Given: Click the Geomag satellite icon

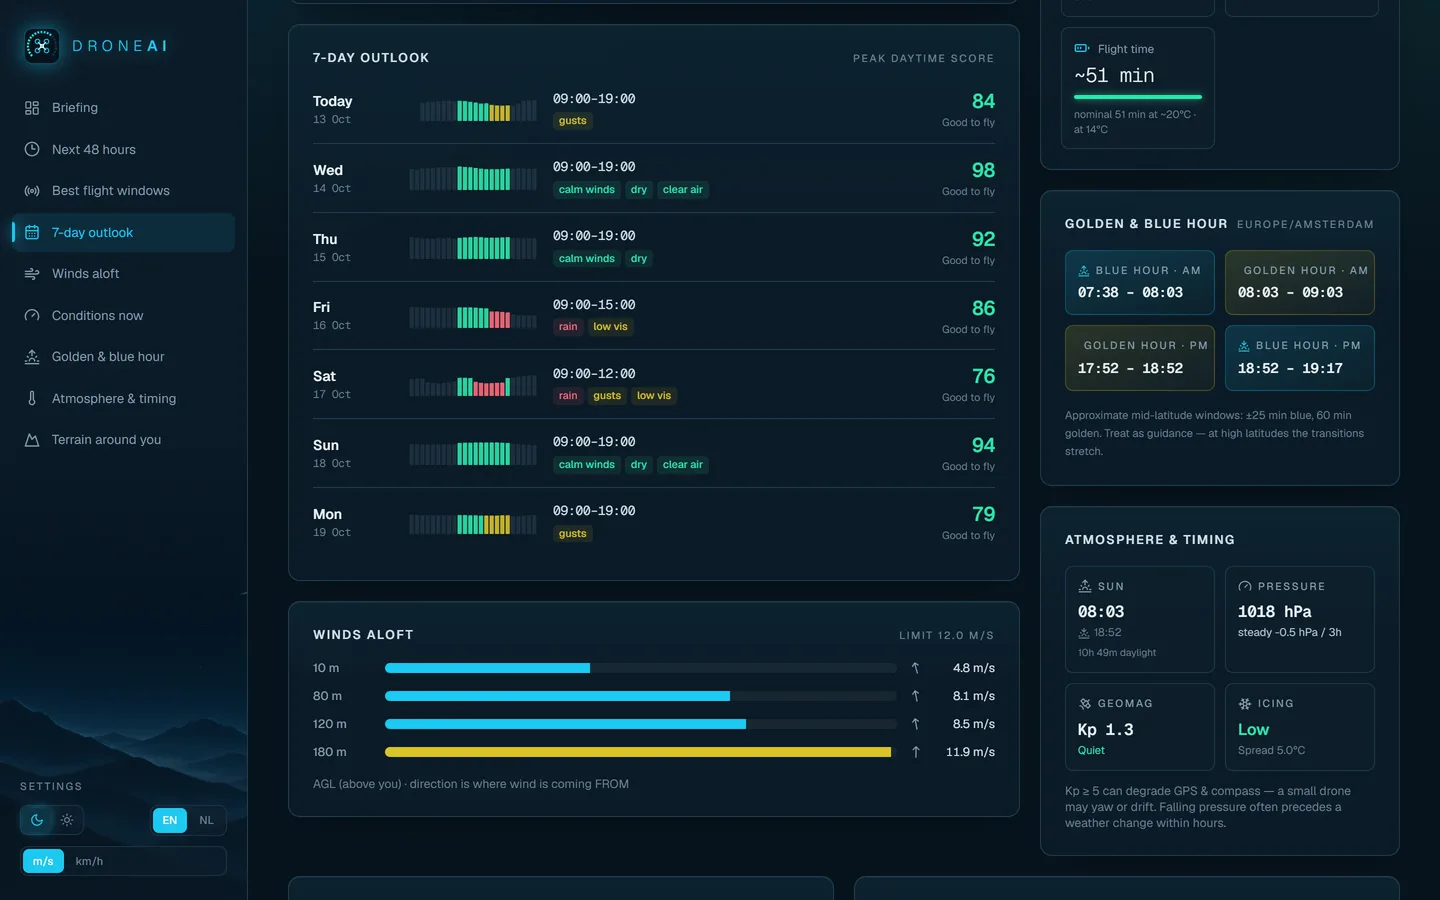Looking at the screenshot, I should [1085, 704].
